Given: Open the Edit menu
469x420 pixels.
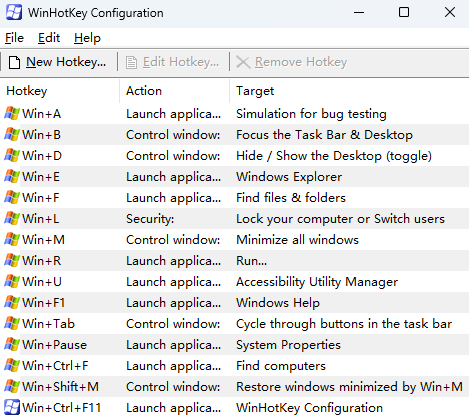Looking at the screenshot, I should (x=49, y=38).
